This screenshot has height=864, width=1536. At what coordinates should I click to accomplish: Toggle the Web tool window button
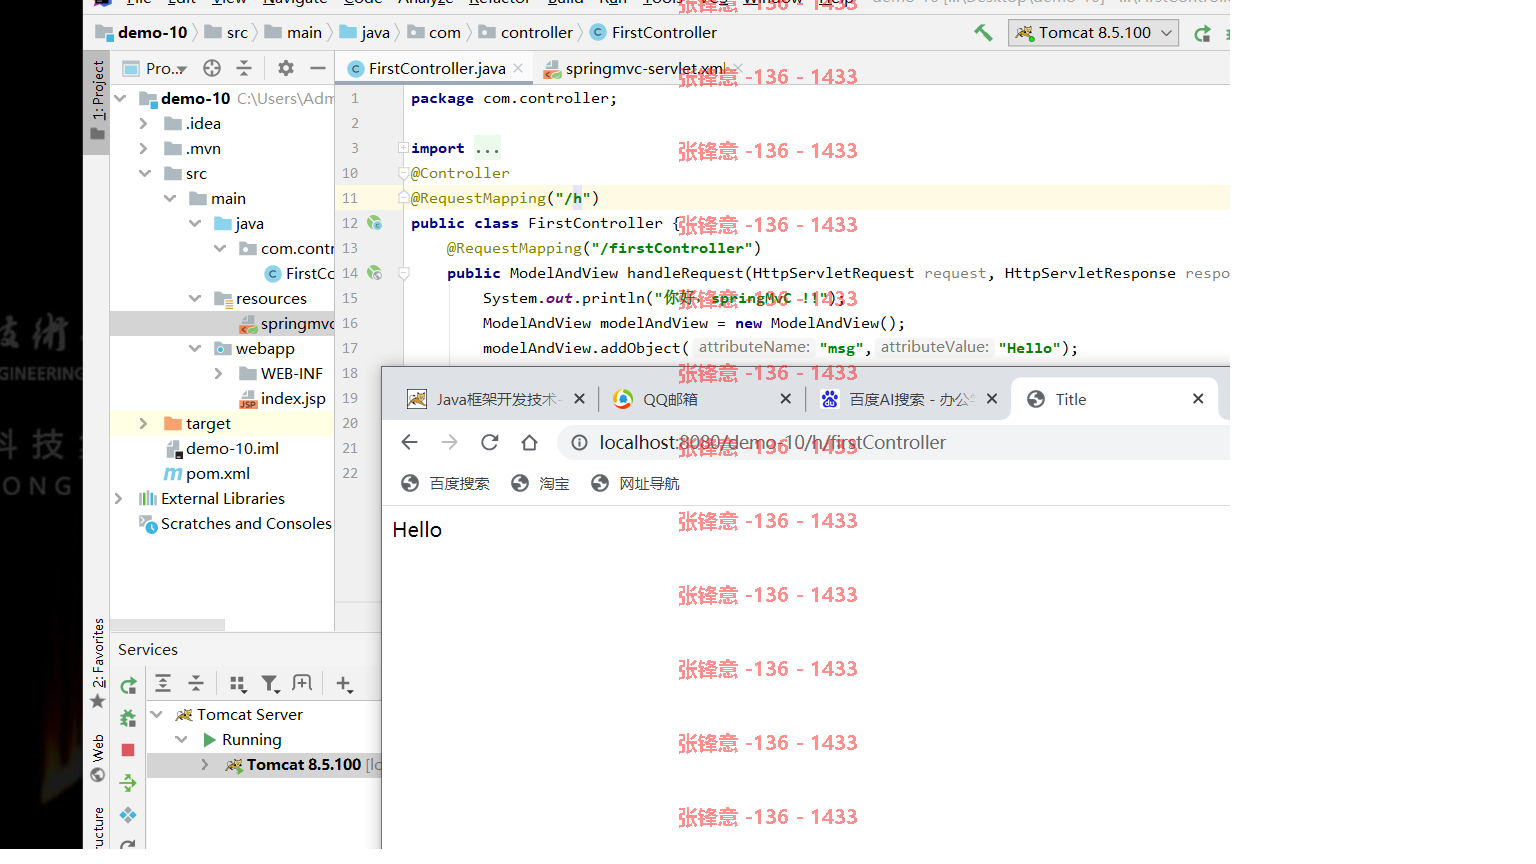(x=97, y=758)
